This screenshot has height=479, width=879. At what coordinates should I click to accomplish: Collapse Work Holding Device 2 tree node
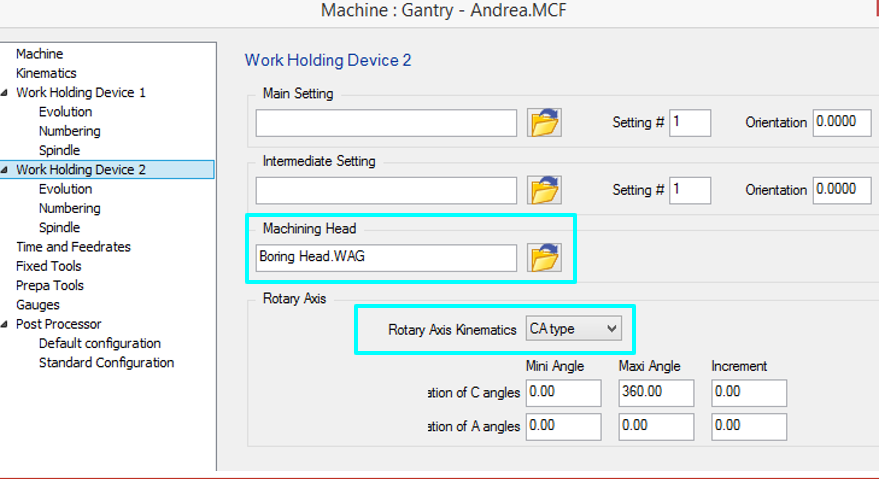(7, 170)
